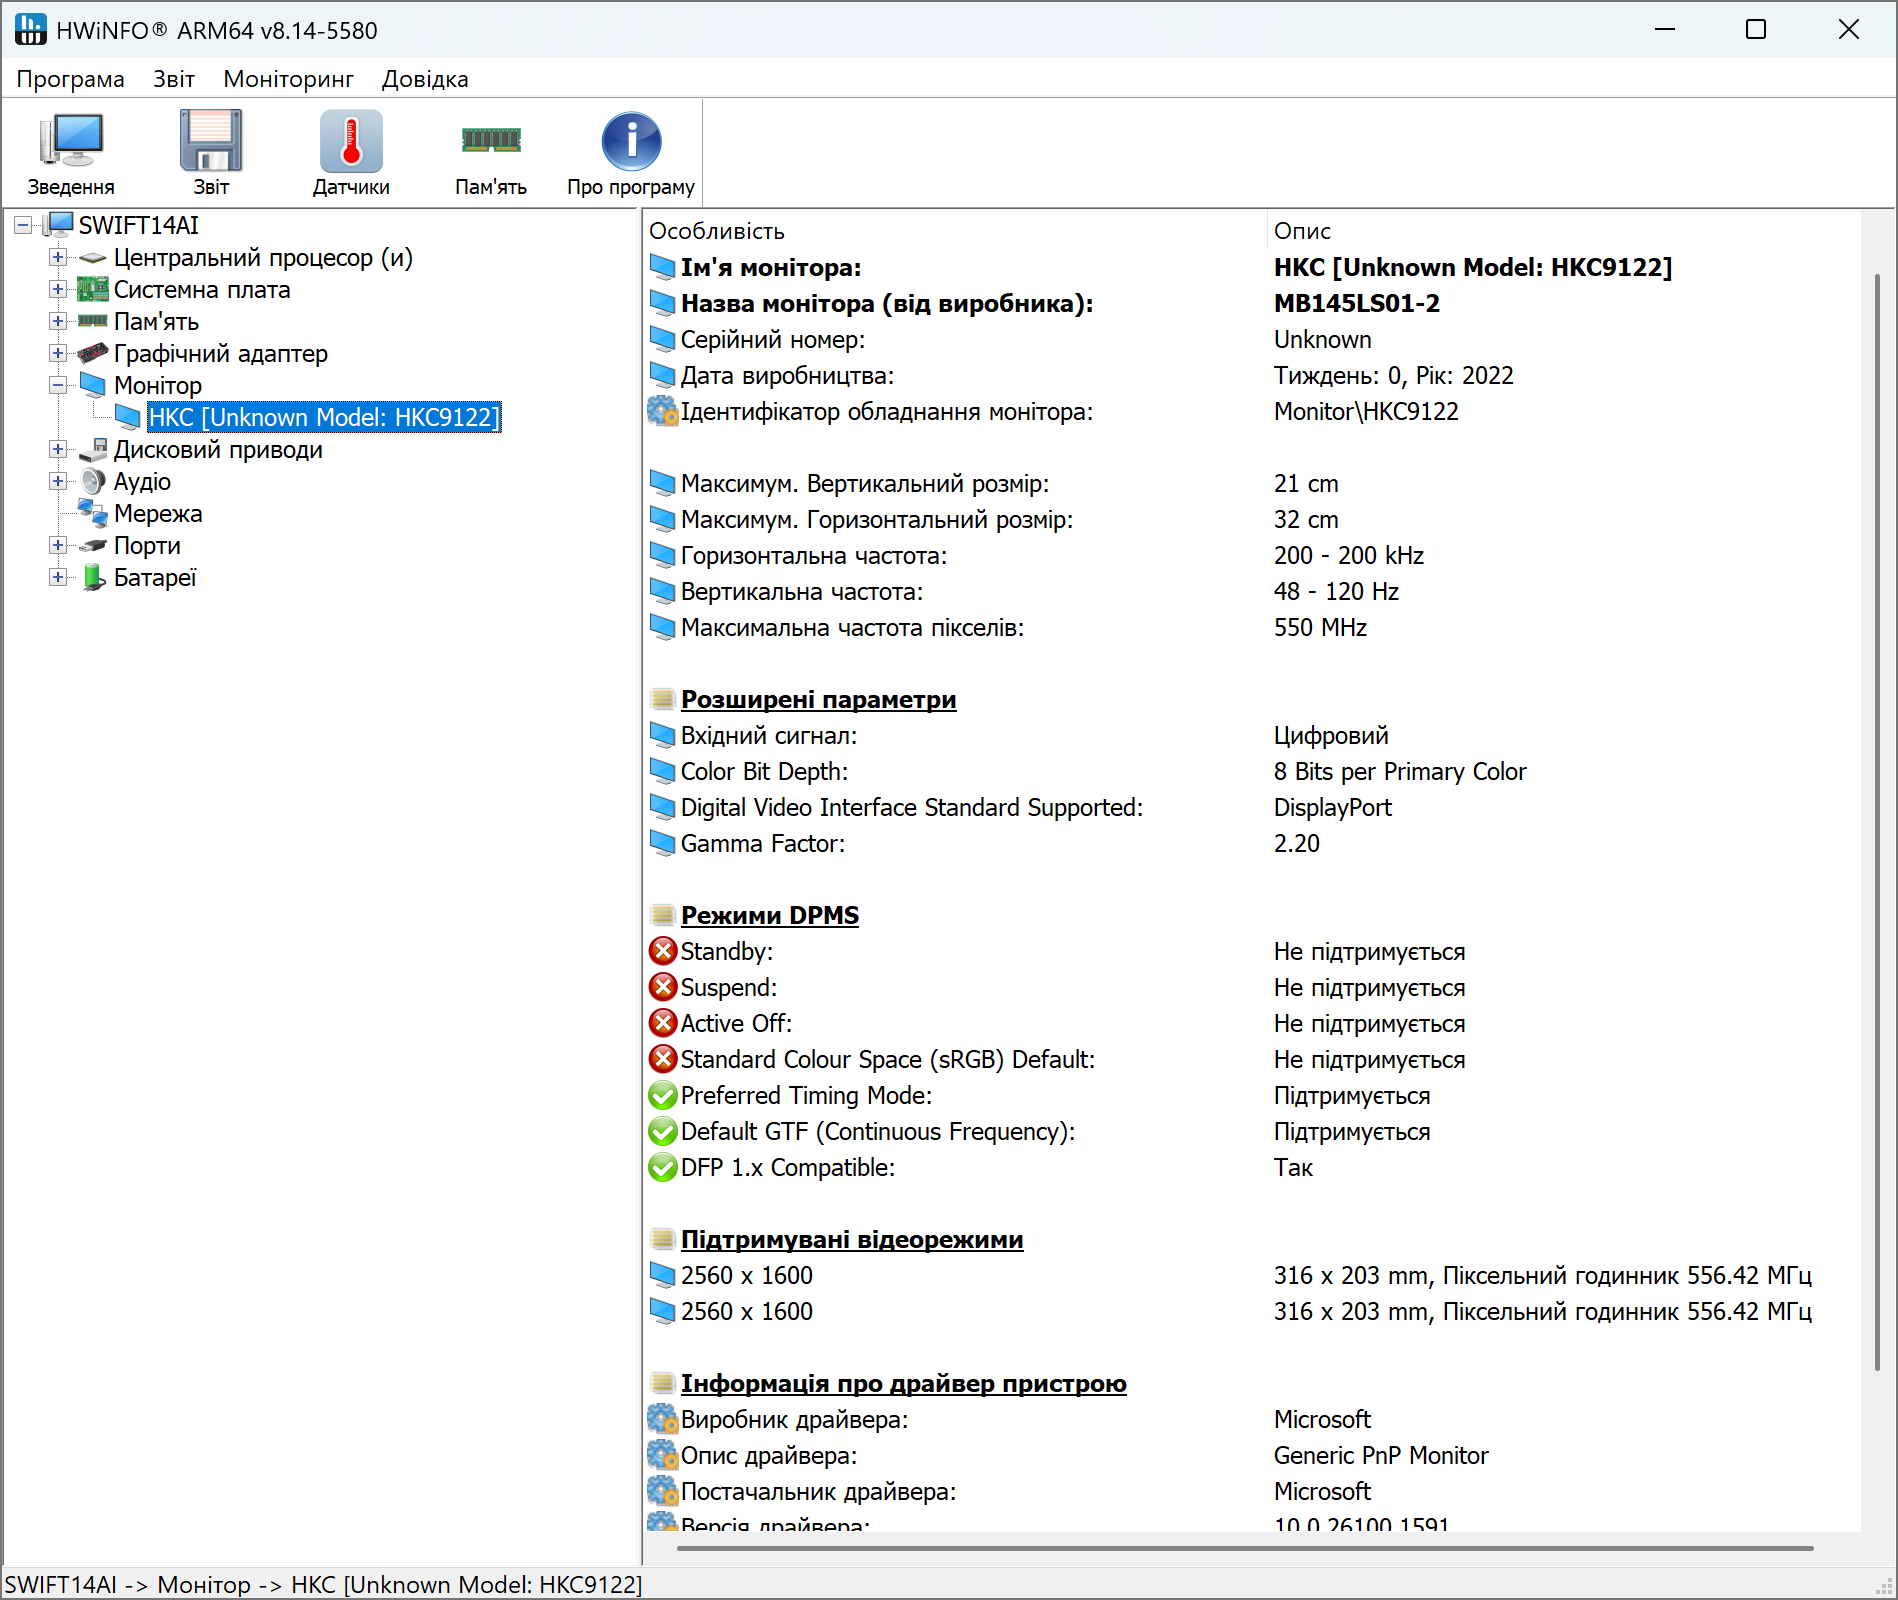The width and height of the screenshot is (1898, 1600).
Task: Collapse the SWIFT14AI root node
Action: (x=23, y=225)
